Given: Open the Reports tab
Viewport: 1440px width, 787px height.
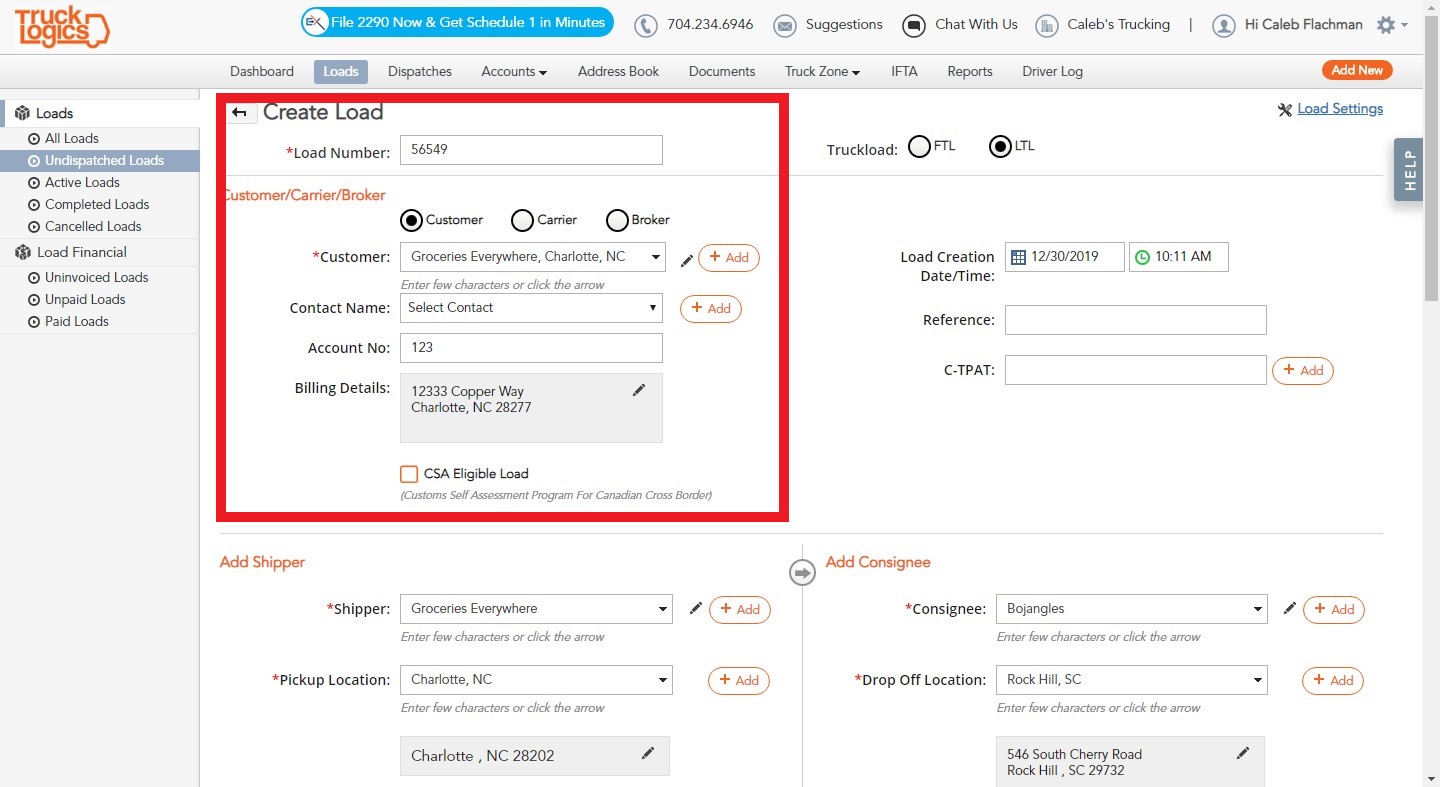Looking at the screenshot, I should (970, 71).
